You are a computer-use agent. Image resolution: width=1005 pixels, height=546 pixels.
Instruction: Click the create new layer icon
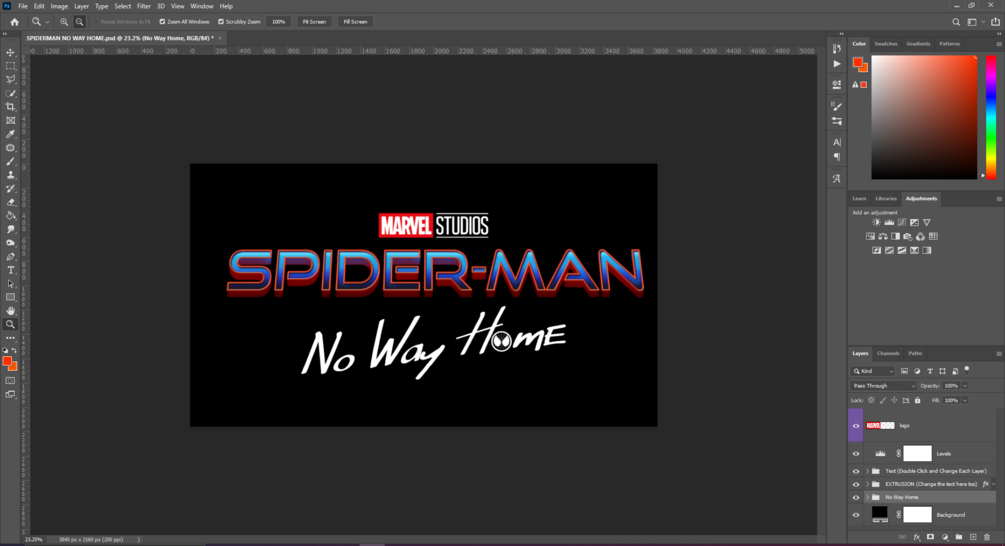pos(973,537)
